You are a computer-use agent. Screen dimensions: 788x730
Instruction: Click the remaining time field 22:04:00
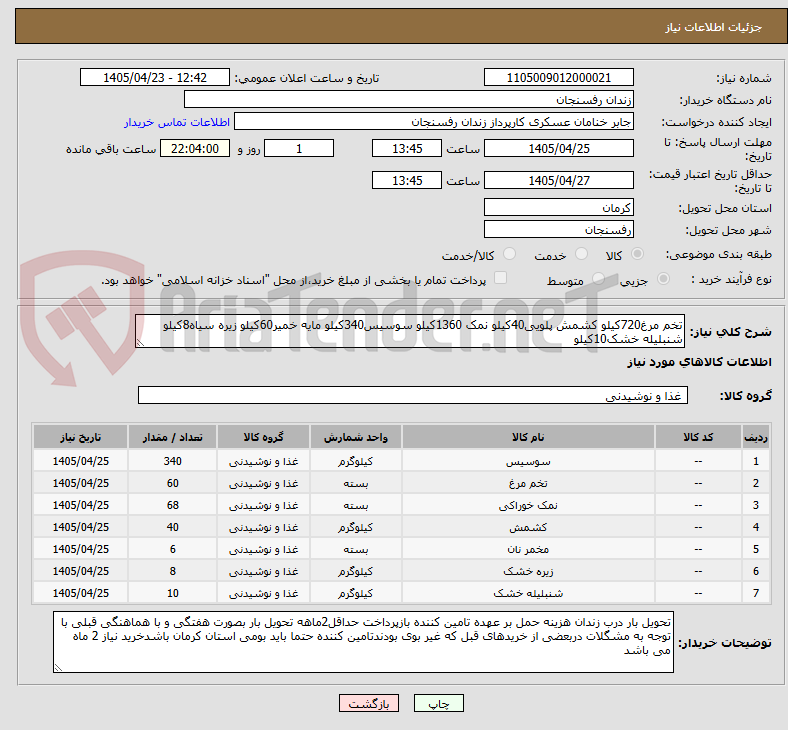coord(195,149)
